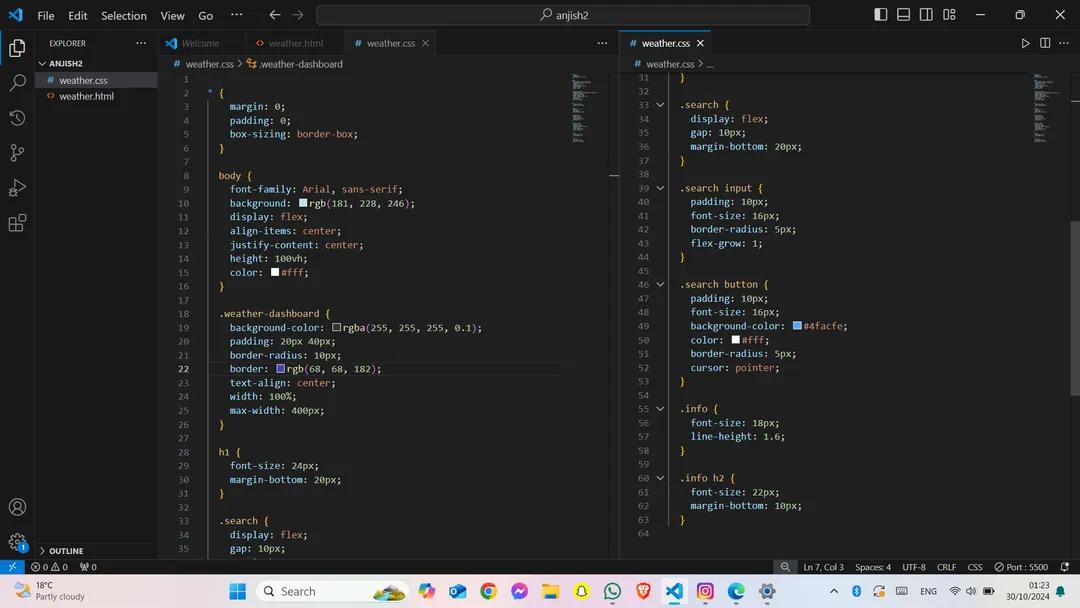Open notifications bell in status bar
Viewport: 1080px width, 608px height.
[x=1065, y=567]
